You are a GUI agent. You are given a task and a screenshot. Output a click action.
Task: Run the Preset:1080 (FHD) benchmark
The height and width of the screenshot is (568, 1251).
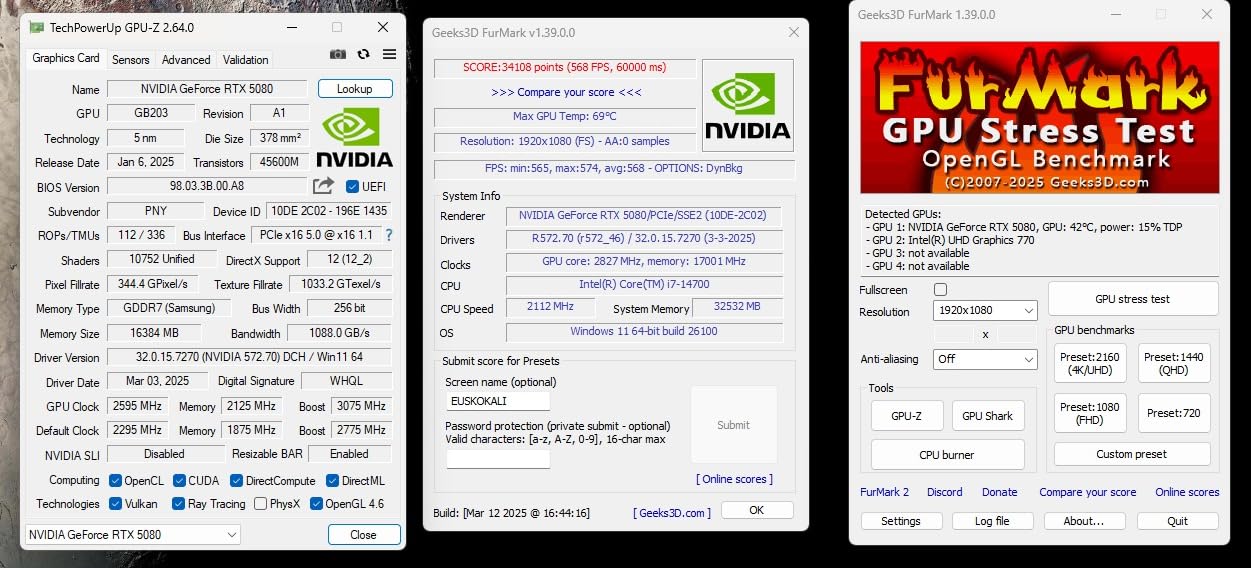tap(1090, 413)
